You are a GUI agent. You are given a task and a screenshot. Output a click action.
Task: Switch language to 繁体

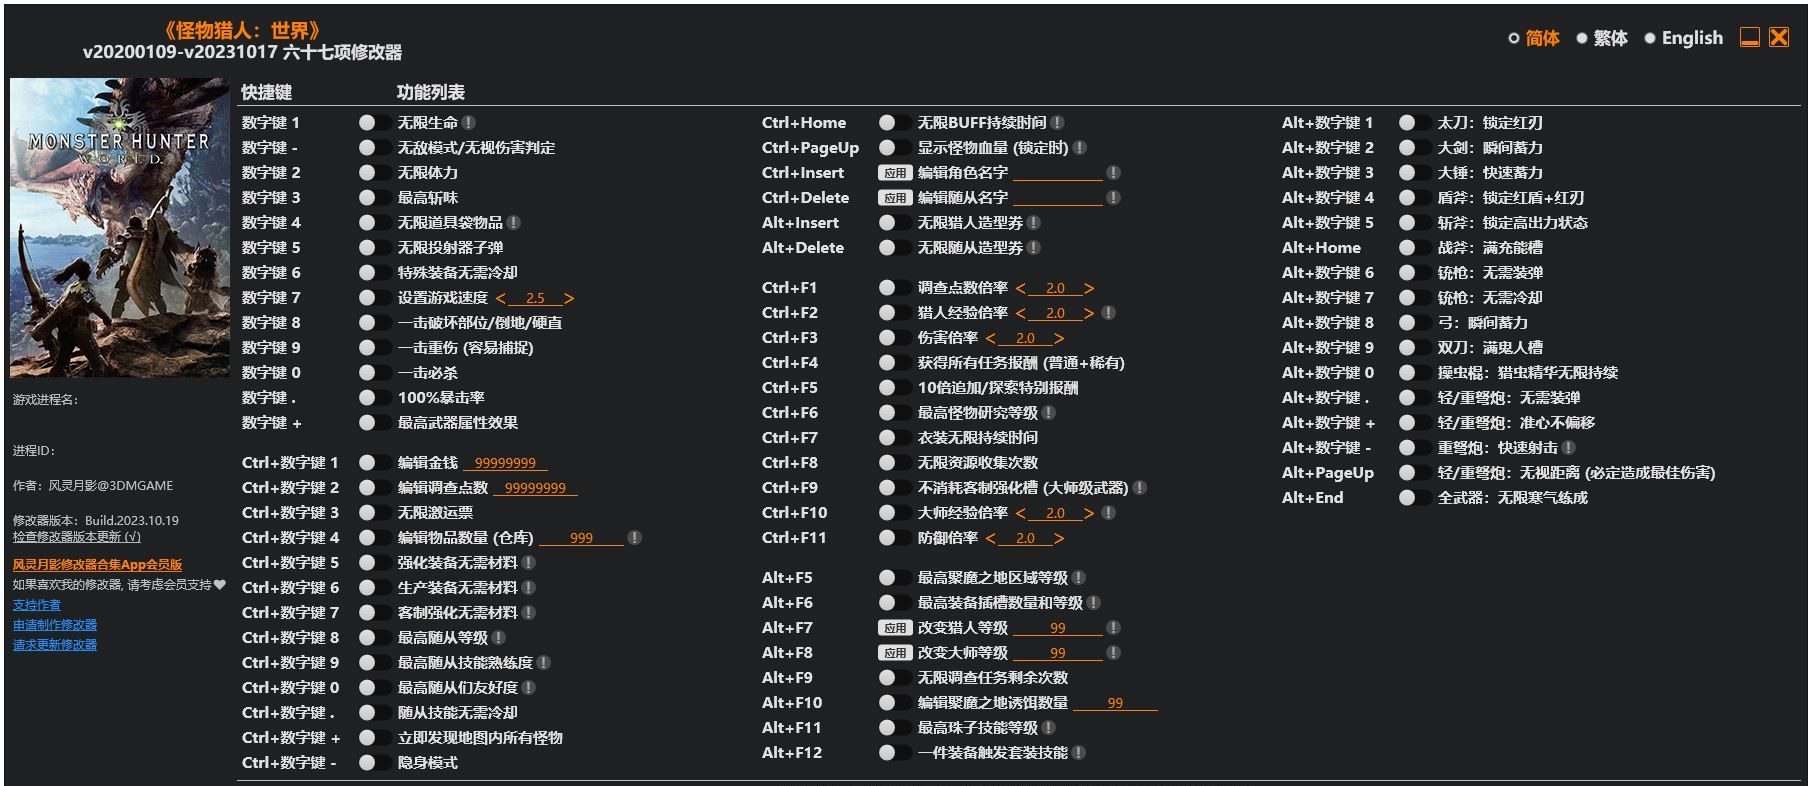click(1601, 38)
